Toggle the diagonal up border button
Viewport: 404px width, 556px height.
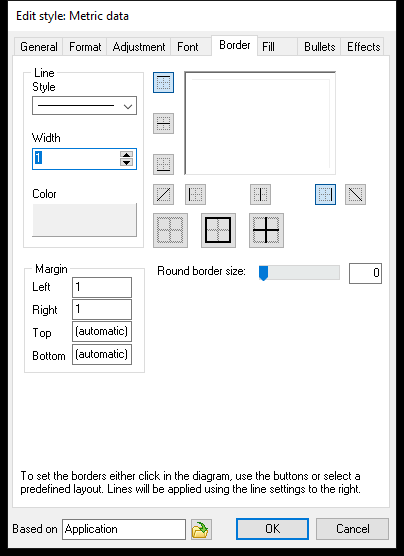163,194
